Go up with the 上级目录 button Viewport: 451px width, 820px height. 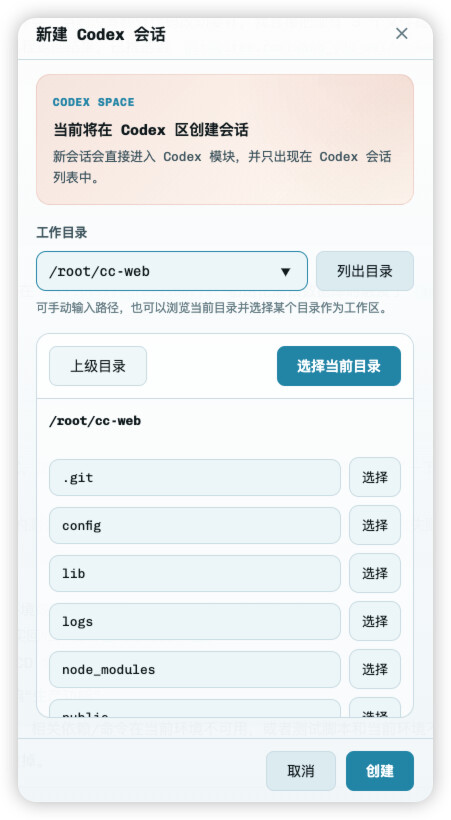click(98, 366)
